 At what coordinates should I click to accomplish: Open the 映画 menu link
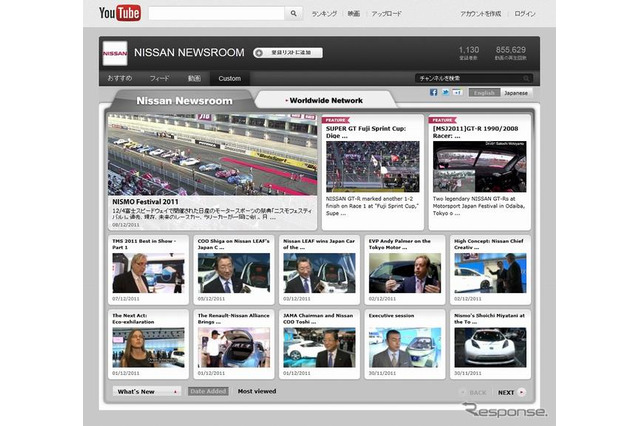pos(354,13)
